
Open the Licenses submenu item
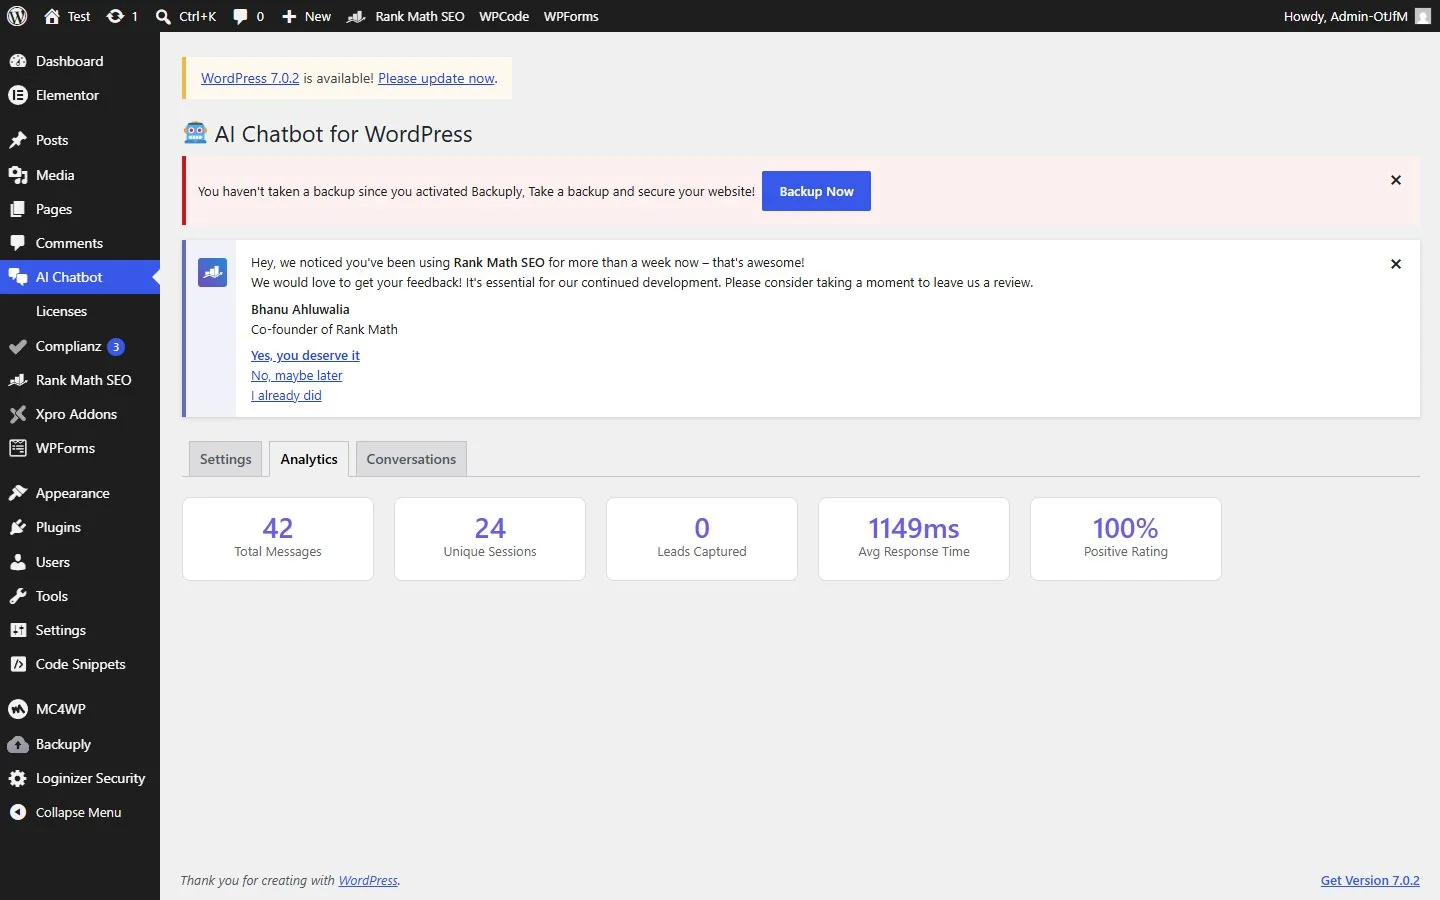point(61,311)
